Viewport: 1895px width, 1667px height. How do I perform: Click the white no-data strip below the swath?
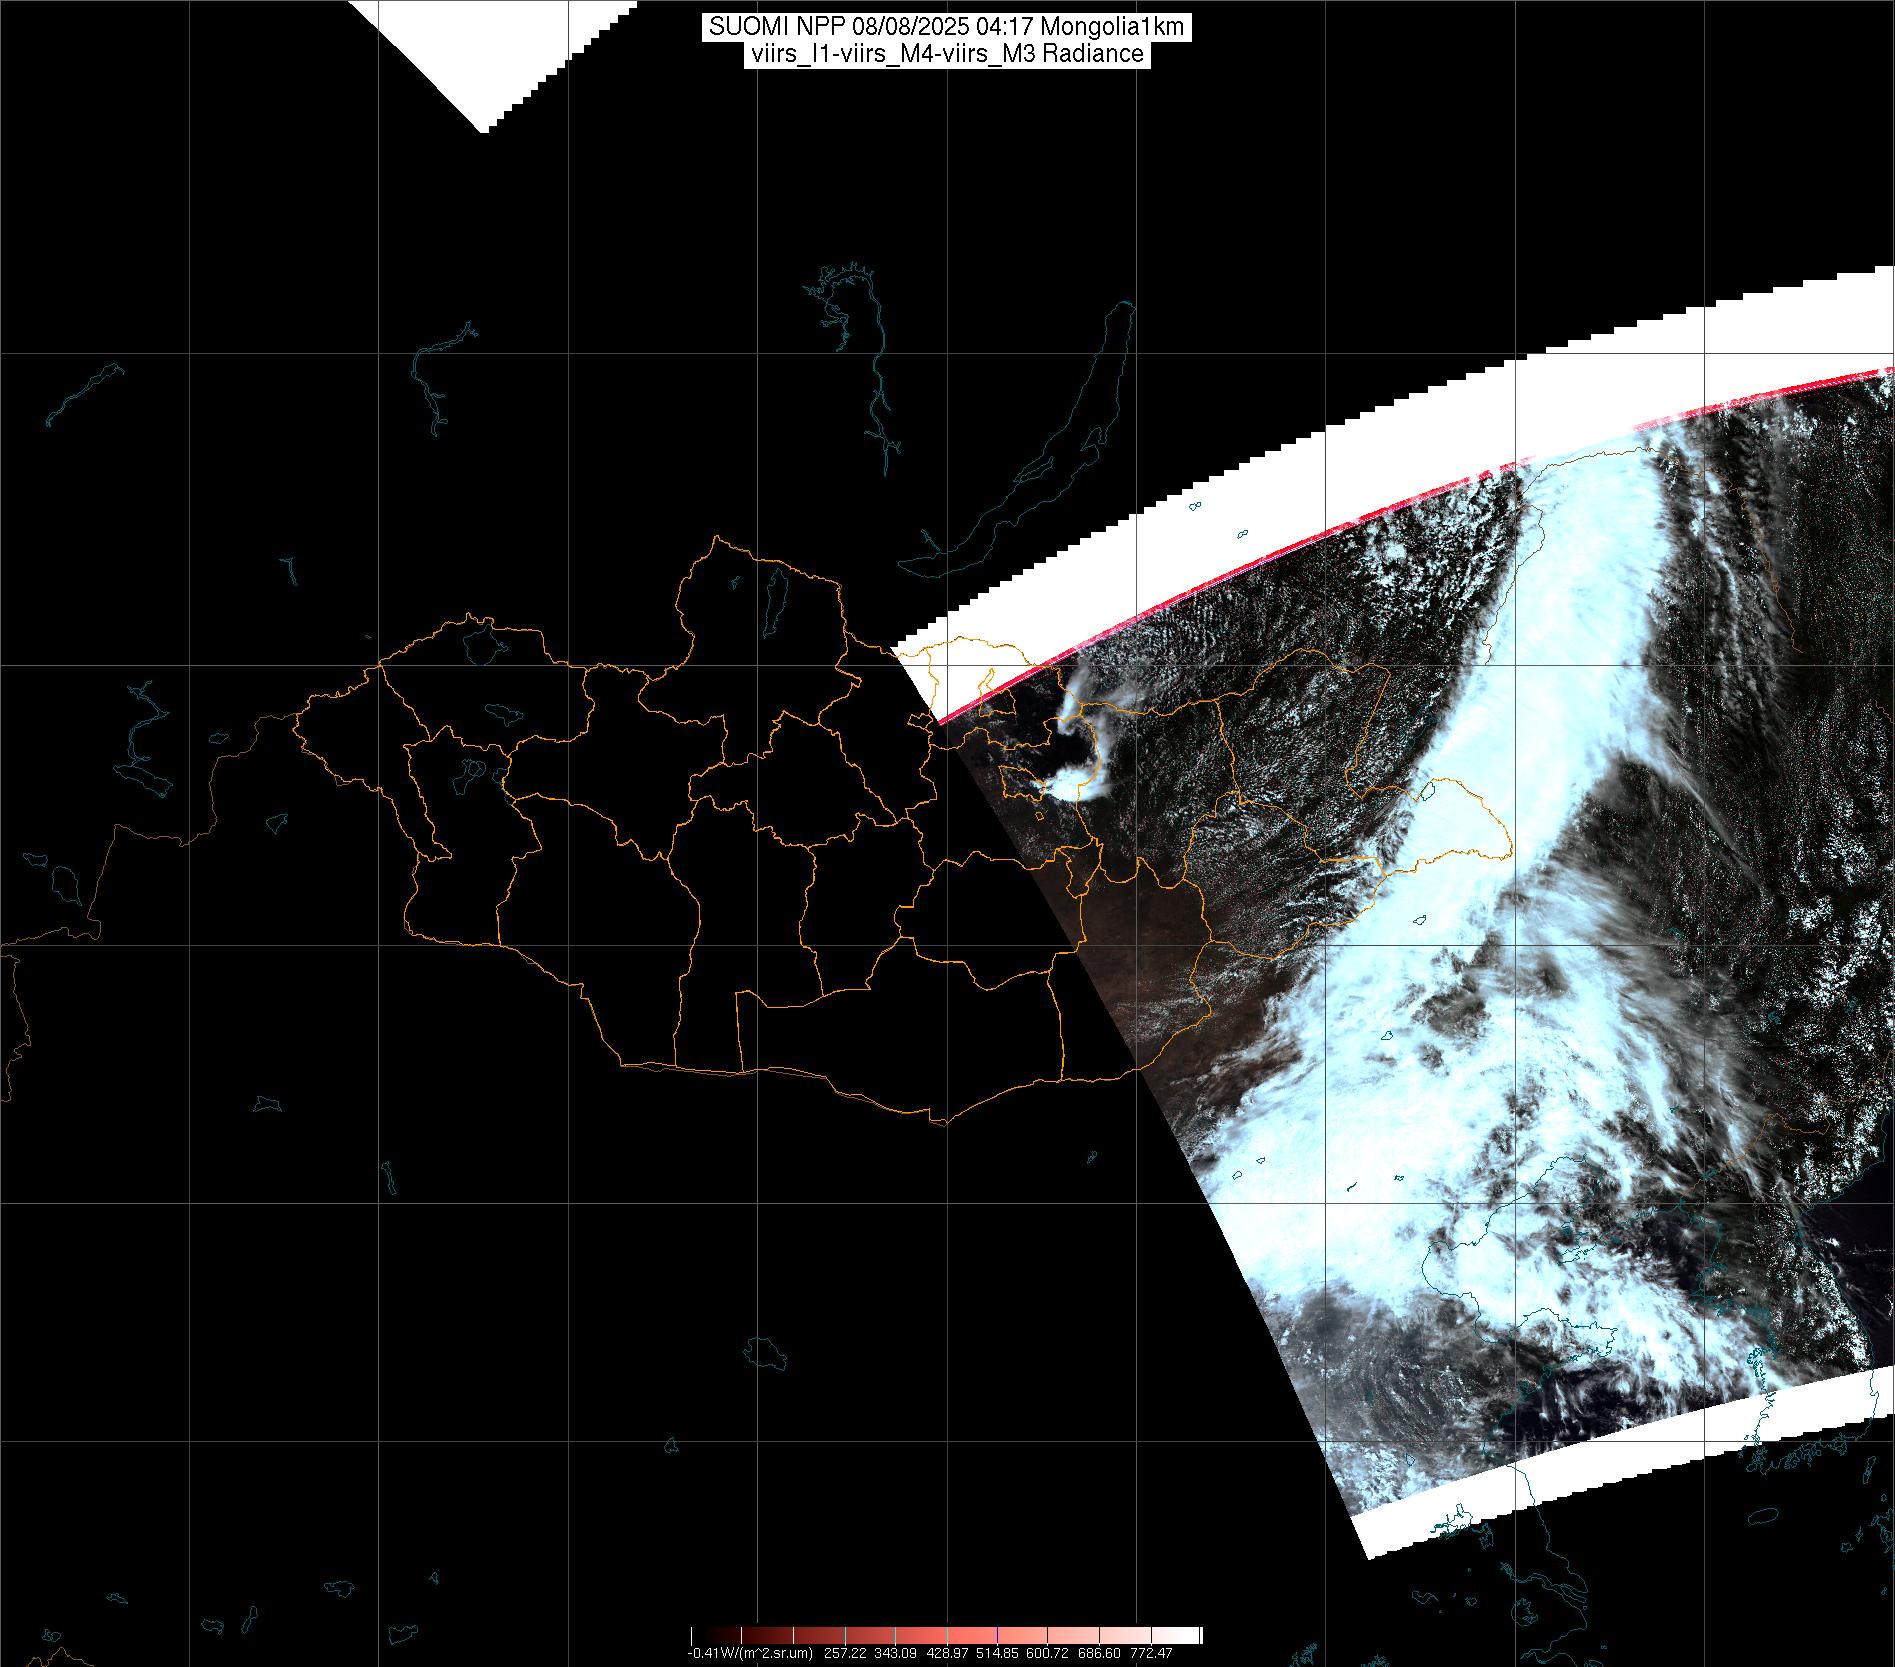click(1600, 1480)
